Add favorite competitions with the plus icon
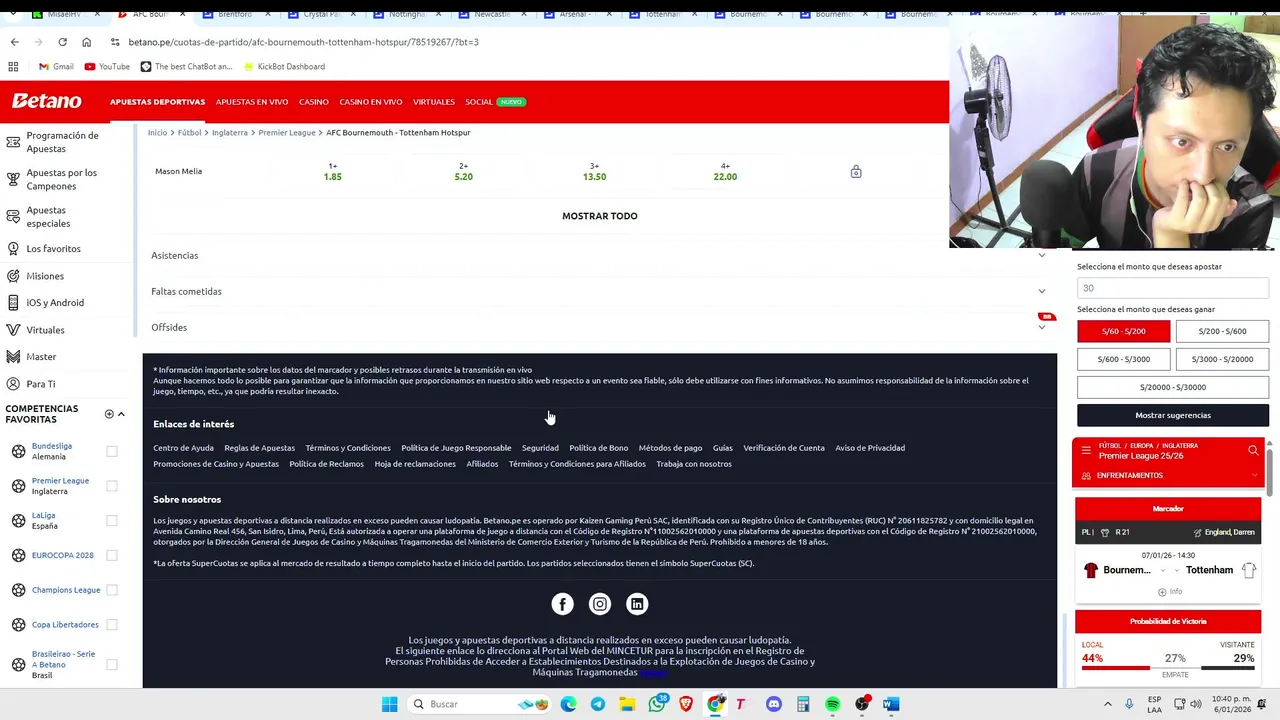 point(109,414)
